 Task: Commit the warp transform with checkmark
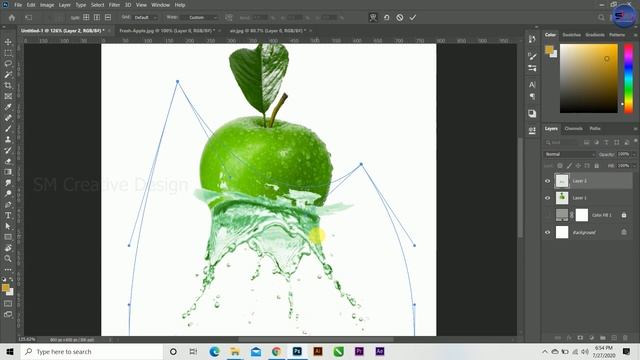413,18
